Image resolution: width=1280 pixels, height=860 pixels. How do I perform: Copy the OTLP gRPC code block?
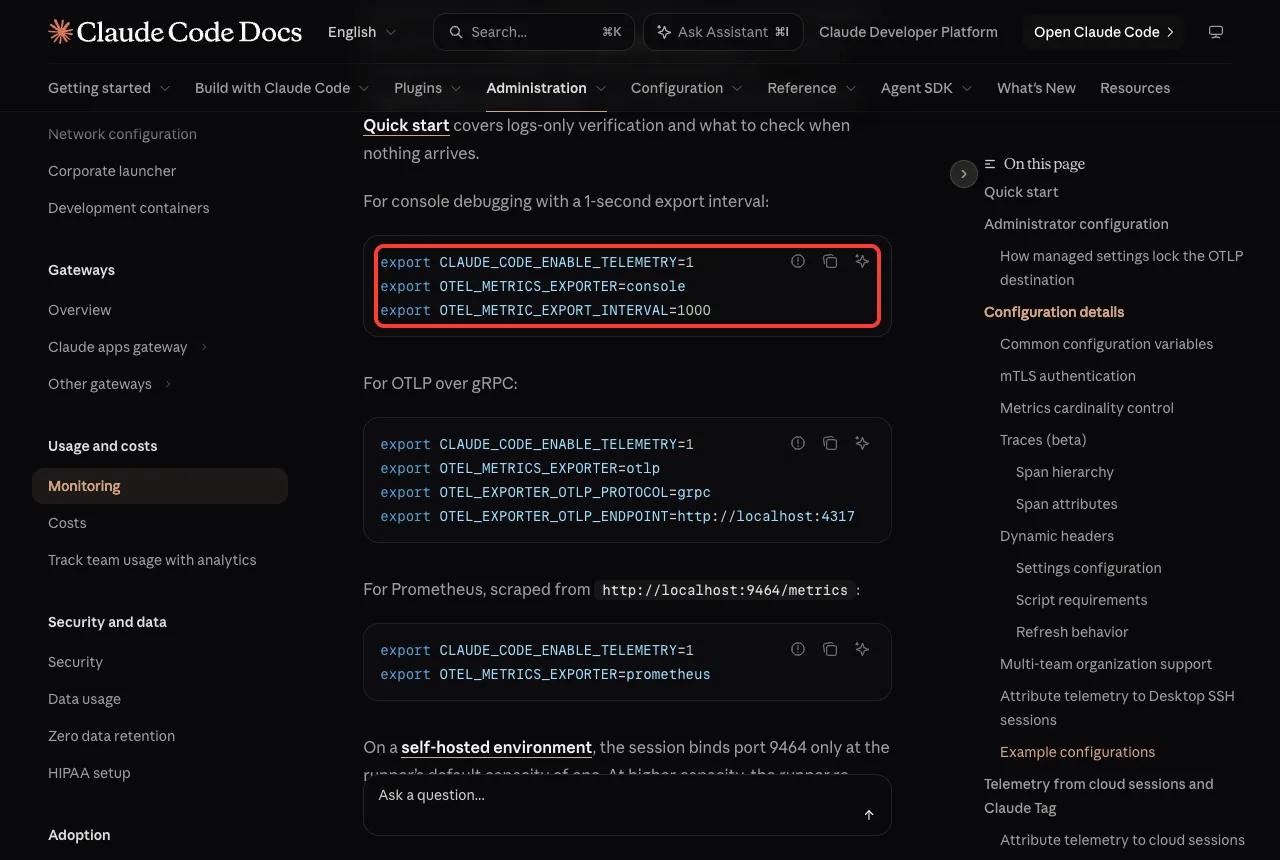coord(830,443)
